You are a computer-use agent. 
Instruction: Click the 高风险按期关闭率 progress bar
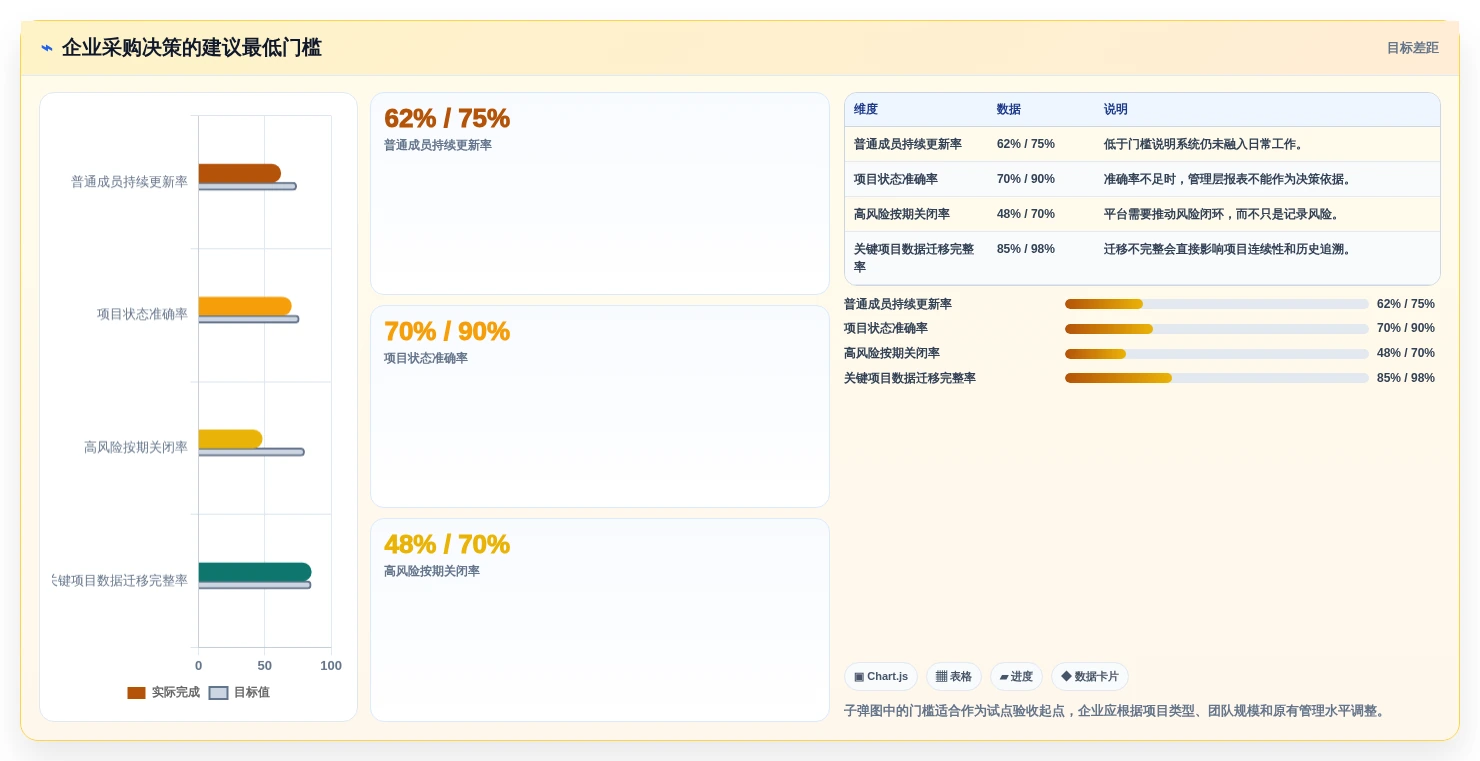click(x=1216, y=354)
